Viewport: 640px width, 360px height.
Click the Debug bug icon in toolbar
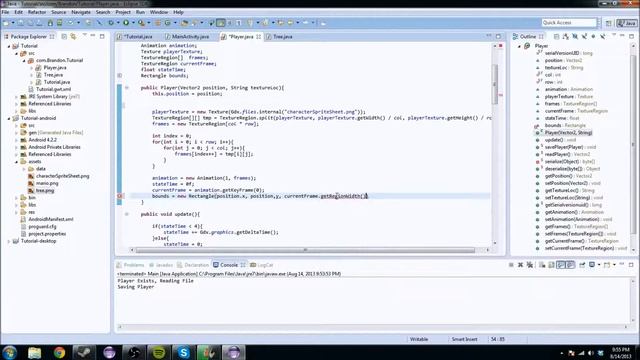[111, 23]
